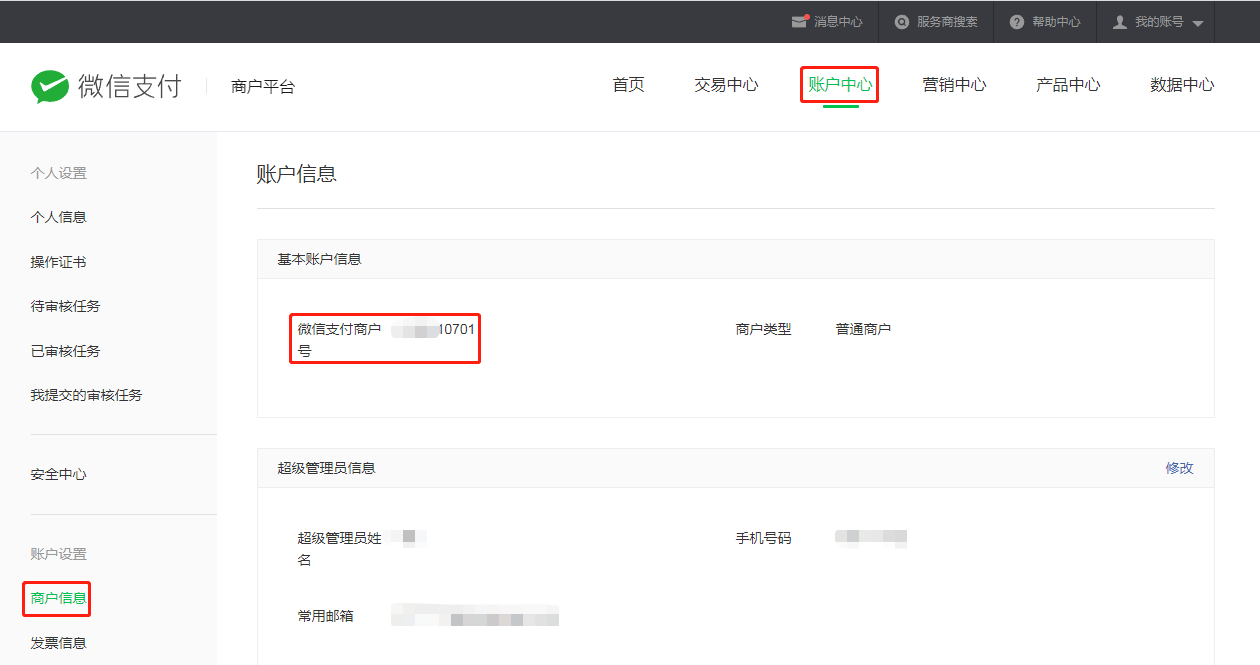Open 我提交的审核任务 in sidebar
This screenshot has width=1260, height=665.
click(86, 395)
